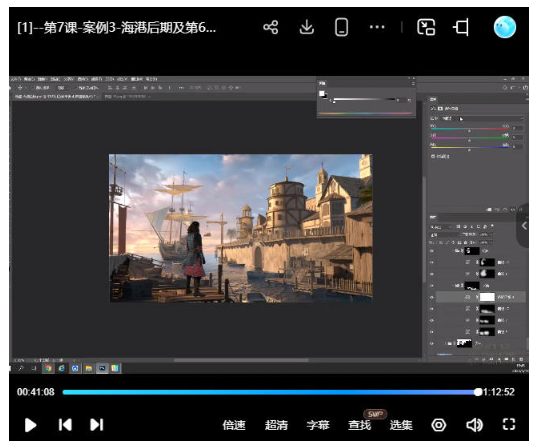Screen dimensions: 536x446
Task: Switch to mini window picture-in-picture mode
Action: click(x=426, y=27)
